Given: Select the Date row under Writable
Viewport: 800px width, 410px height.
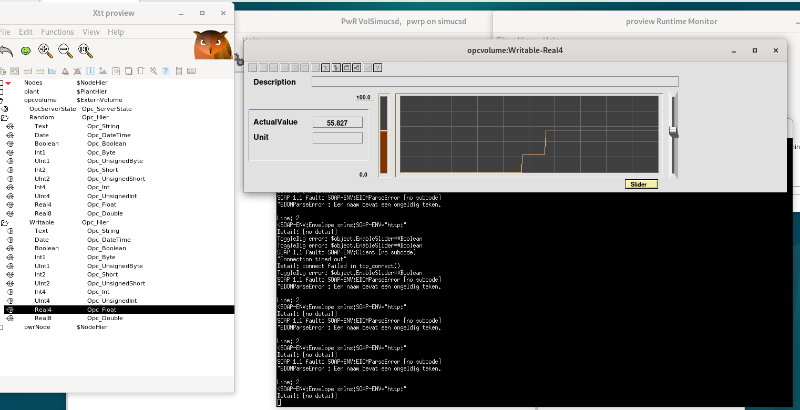Looking at the screenshot, I should click(117, 240).
